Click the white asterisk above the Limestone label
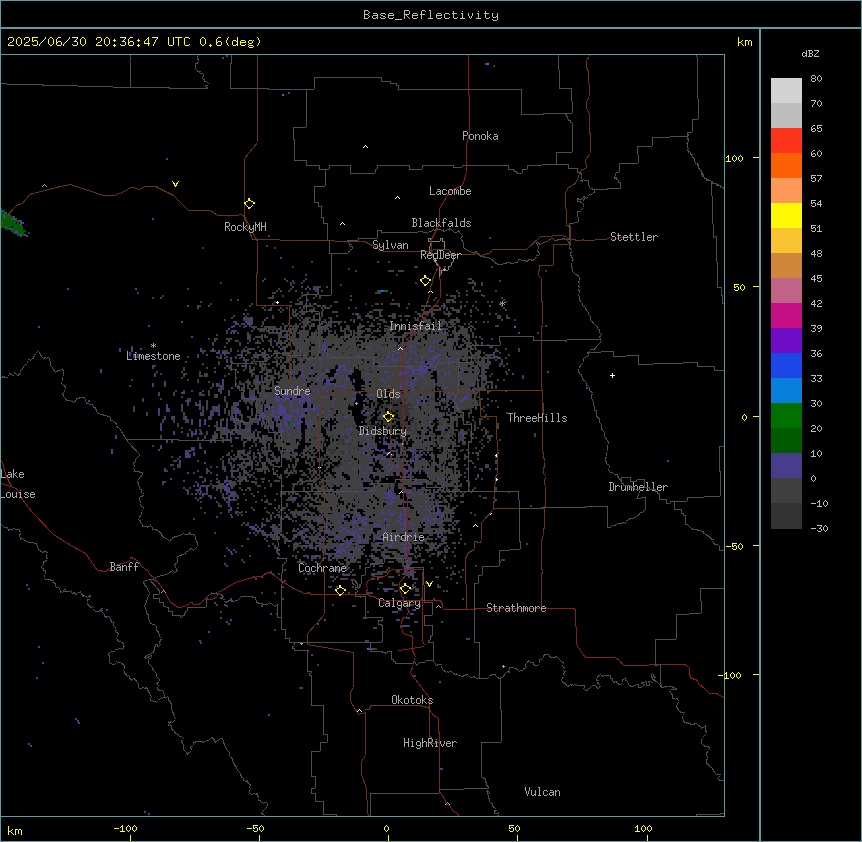 tap(153, 346)
